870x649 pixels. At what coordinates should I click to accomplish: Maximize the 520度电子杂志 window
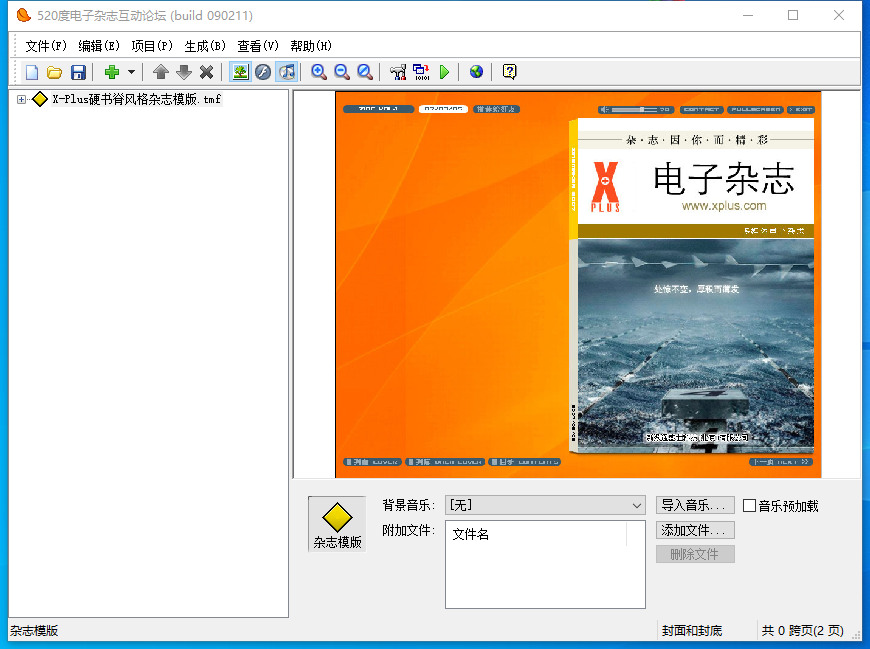point(793,16)
